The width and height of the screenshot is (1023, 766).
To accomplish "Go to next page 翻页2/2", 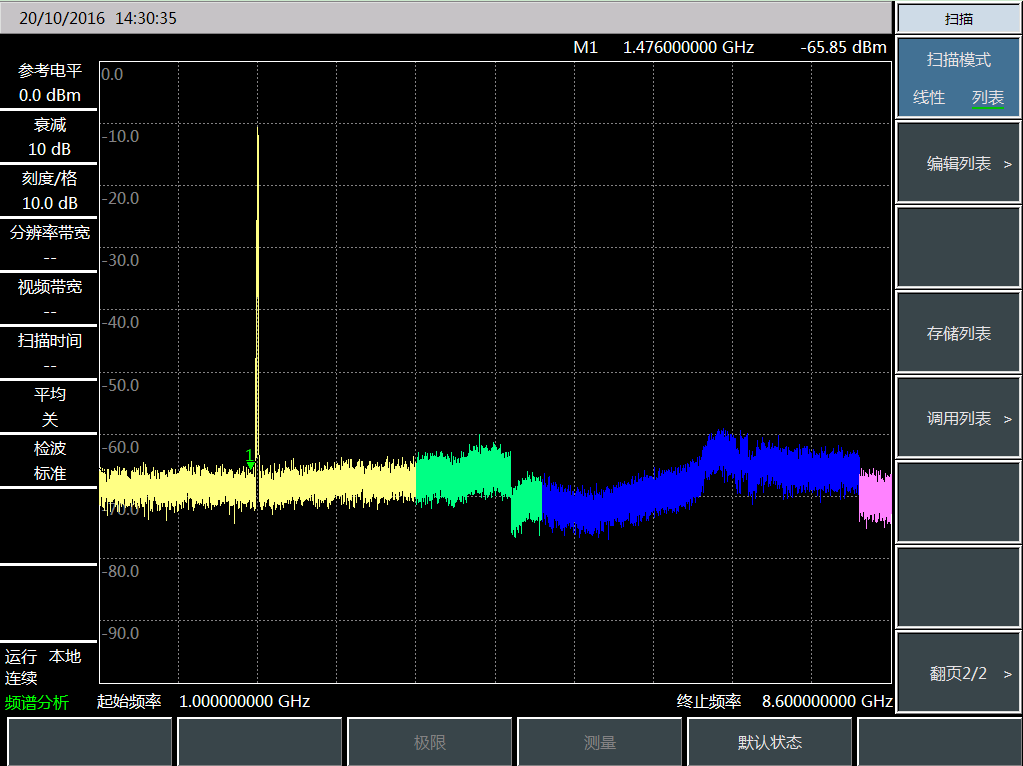I will click(x=958, y=673).
